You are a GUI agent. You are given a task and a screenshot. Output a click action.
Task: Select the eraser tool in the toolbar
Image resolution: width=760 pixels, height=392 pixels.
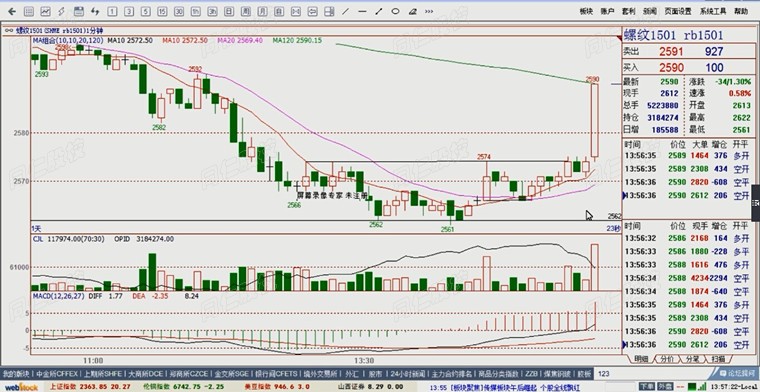[x=412, y=11]
